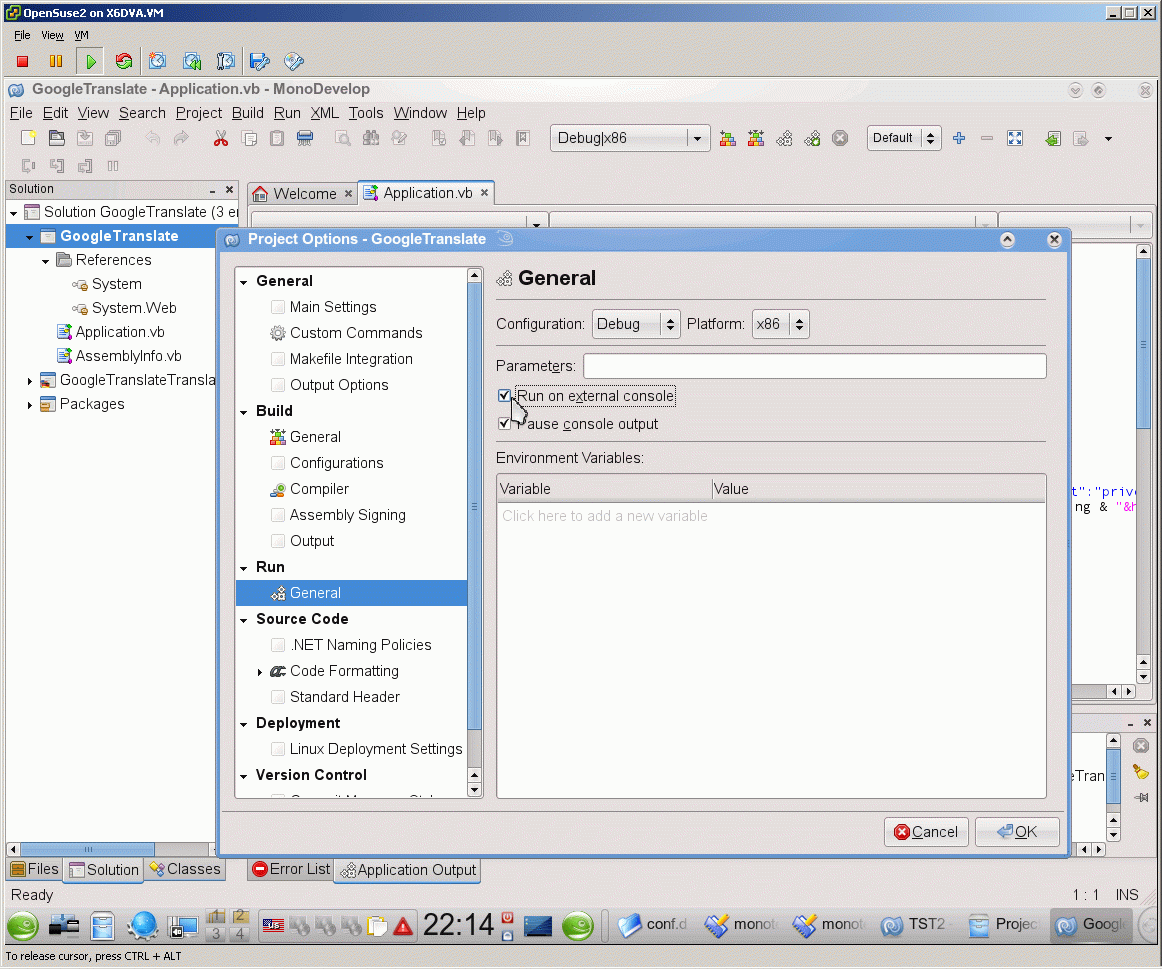Click the VM play (green arrow) icon
The height and width of the screenshot is (969, 1162).
pyautogui.click(x=90, y=61)
